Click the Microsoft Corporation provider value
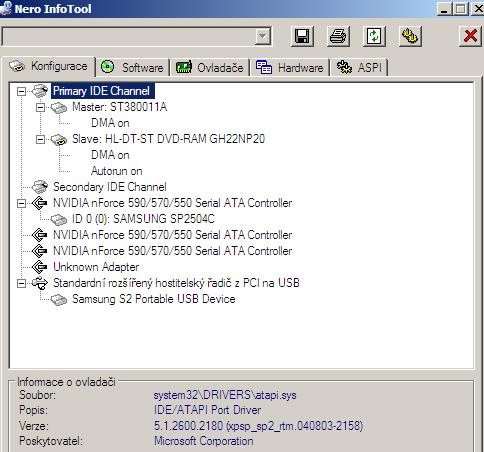Image resolution: width=484 pixels, height=452 pixels. pos(203,441)
